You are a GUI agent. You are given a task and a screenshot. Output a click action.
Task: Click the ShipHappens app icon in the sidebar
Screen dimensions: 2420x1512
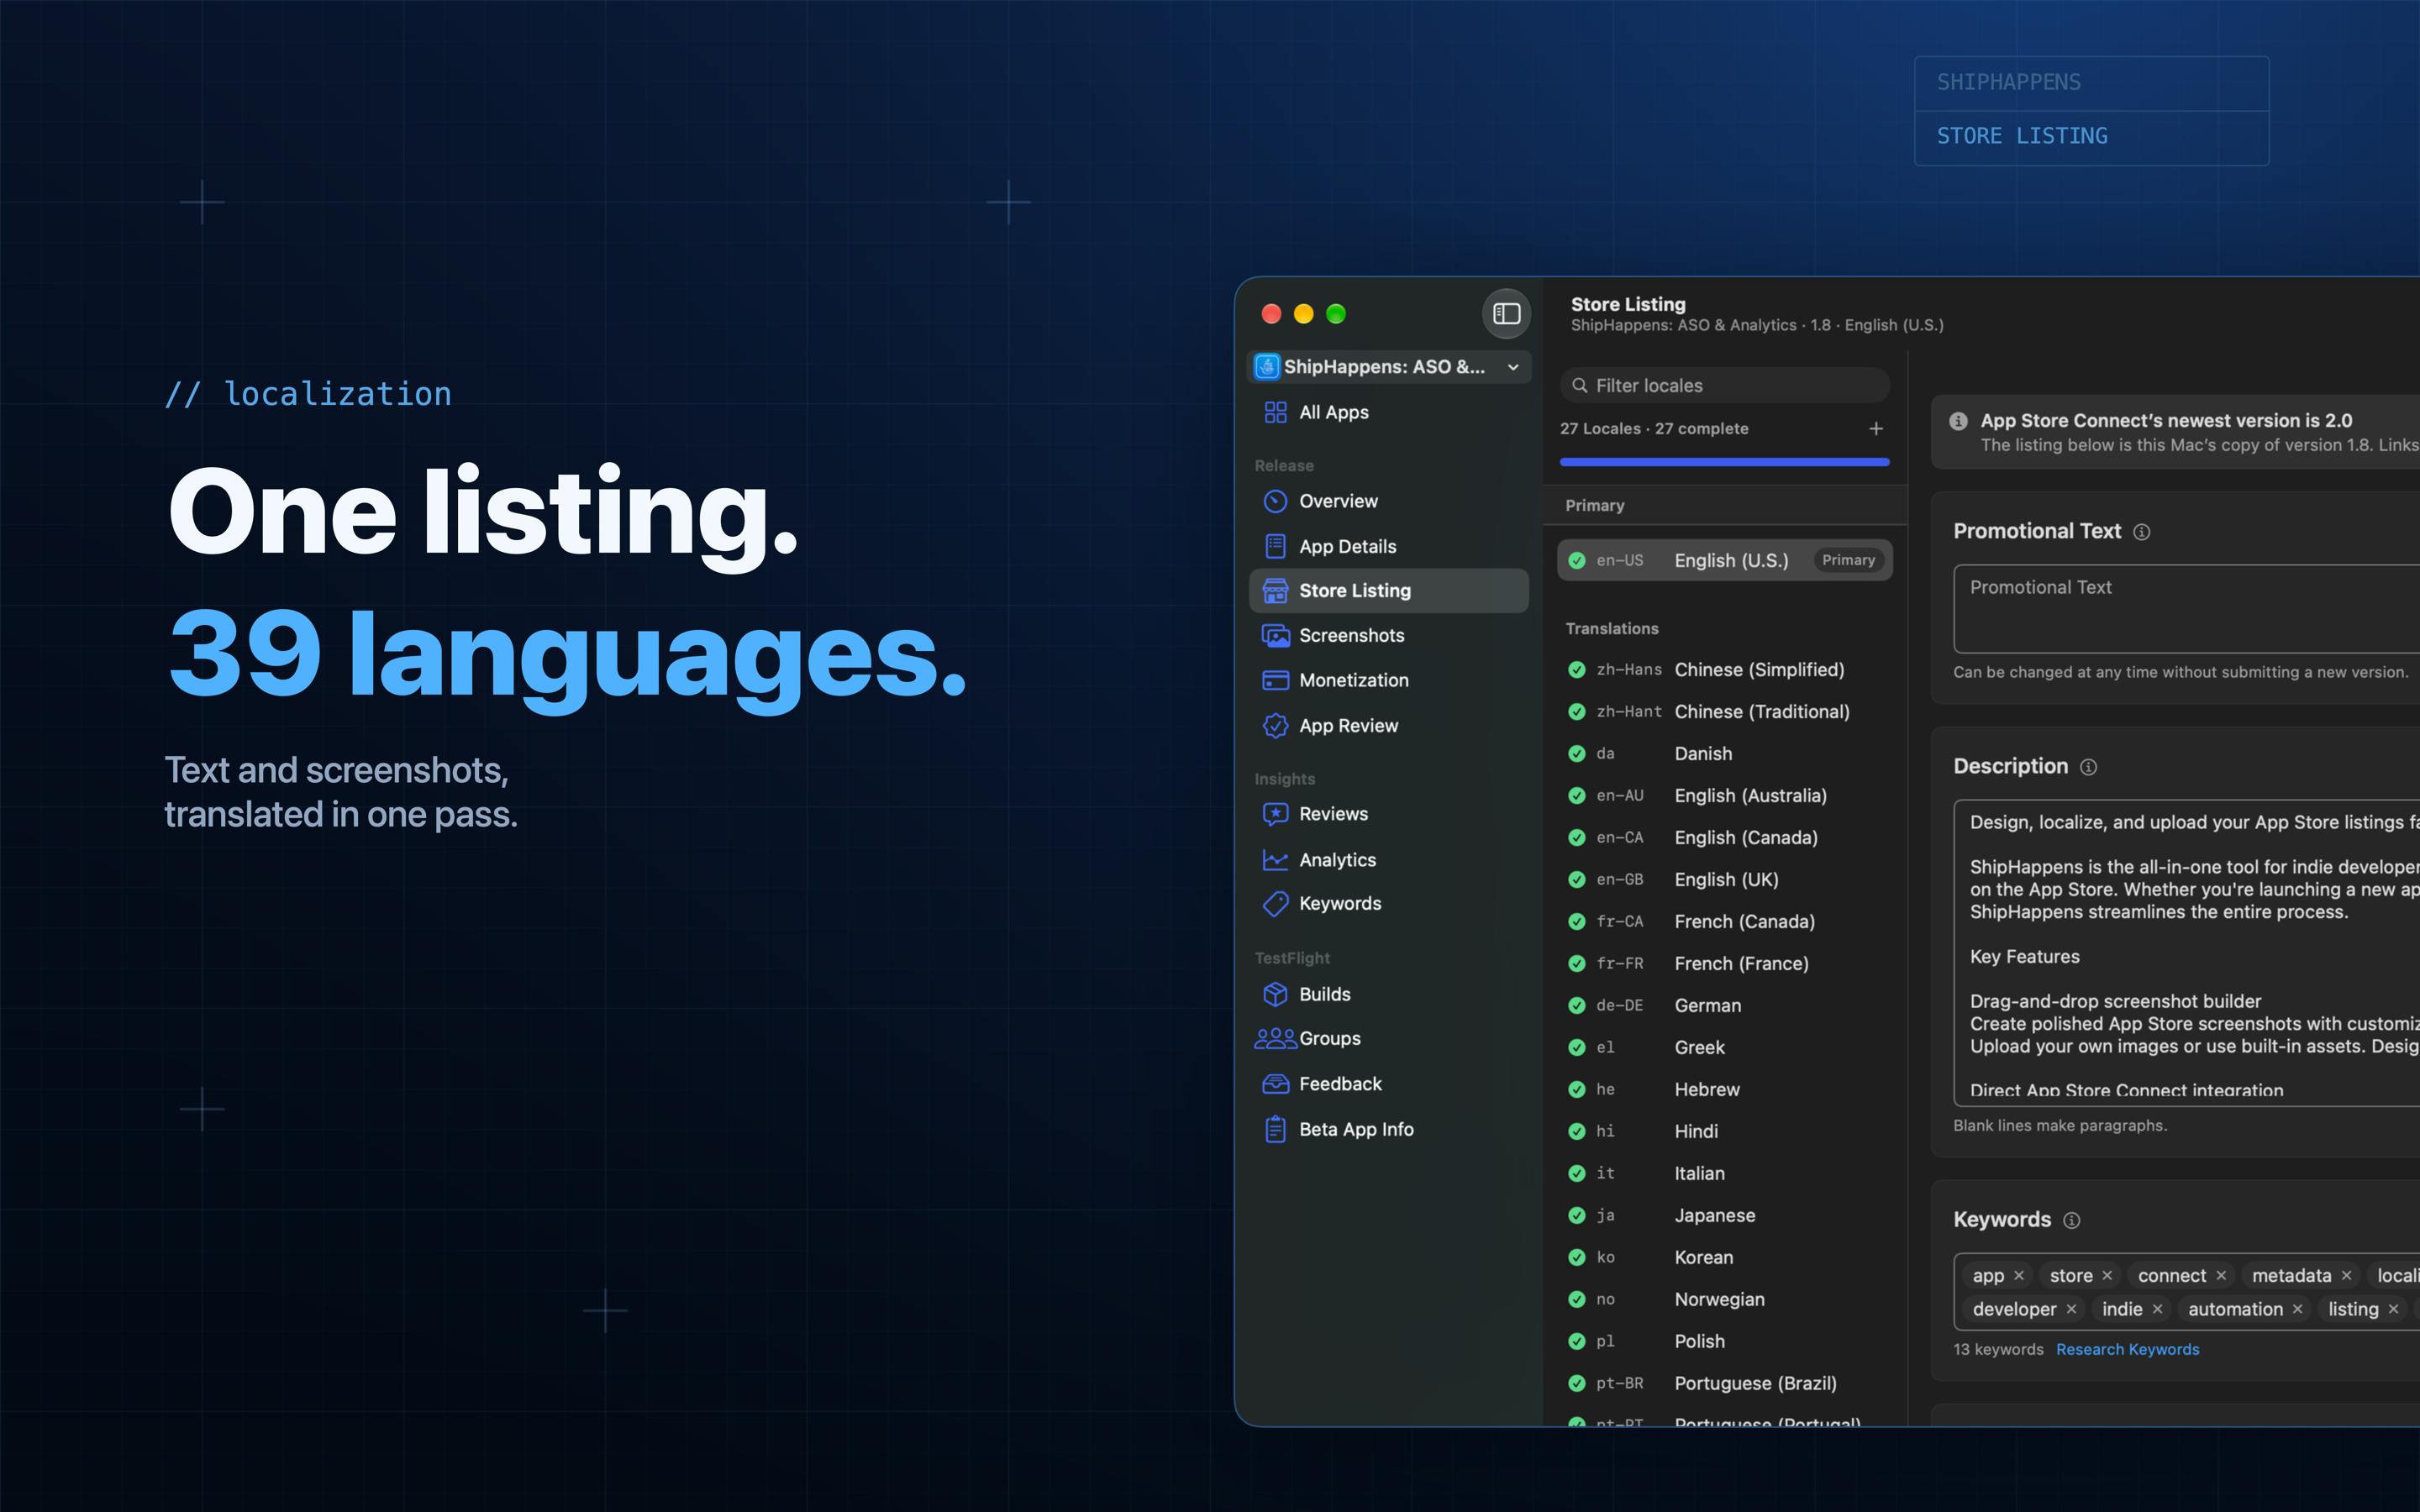click(1267, 367)
